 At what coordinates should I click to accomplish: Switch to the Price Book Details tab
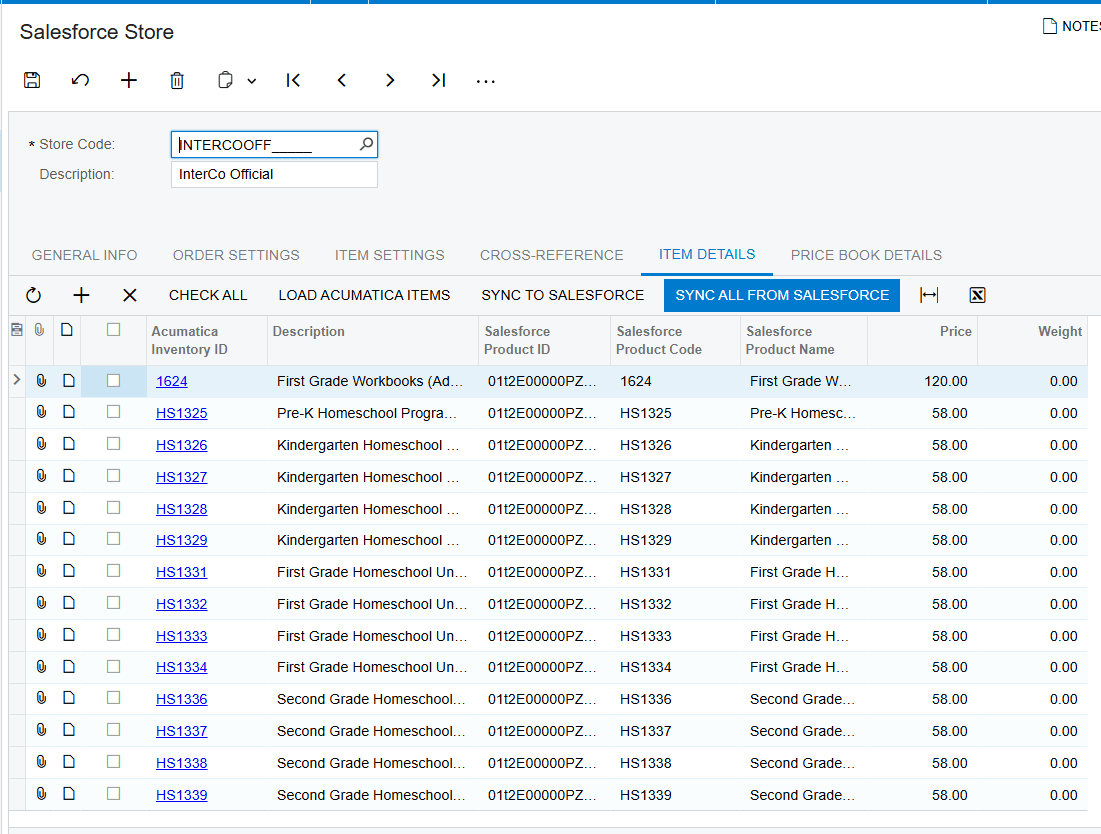click(x=866, y=255)
